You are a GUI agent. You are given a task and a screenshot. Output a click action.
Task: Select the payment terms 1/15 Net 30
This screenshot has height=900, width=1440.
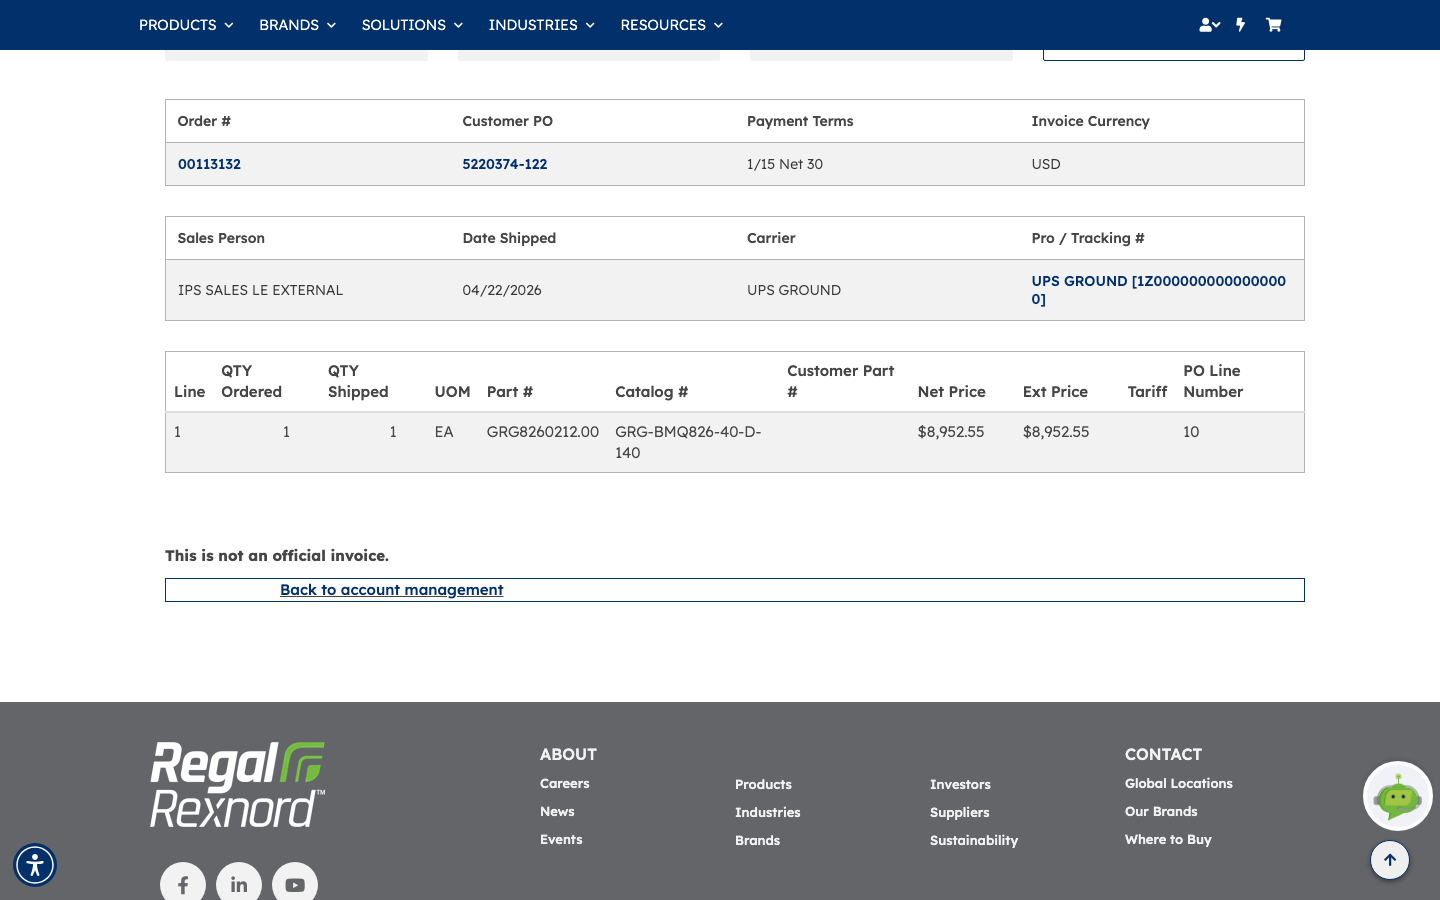click(x=785, y=164)
